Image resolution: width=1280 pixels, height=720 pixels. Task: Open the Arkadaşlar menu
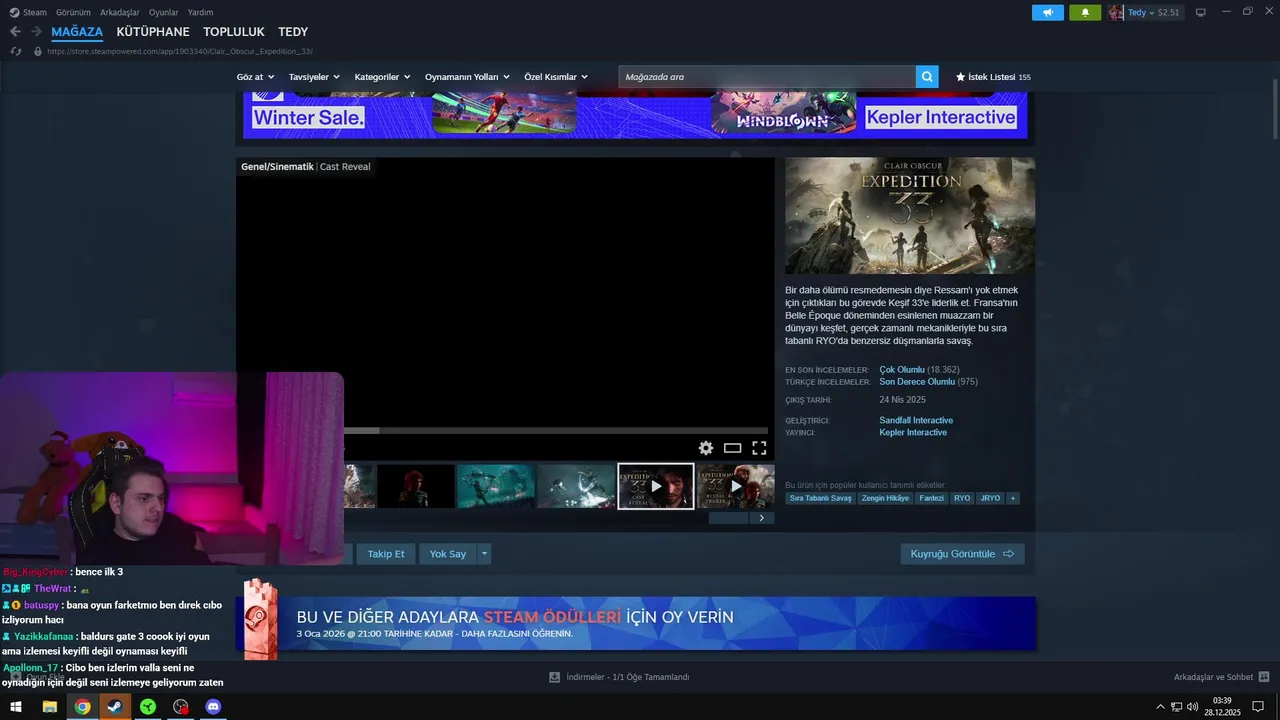120,12
